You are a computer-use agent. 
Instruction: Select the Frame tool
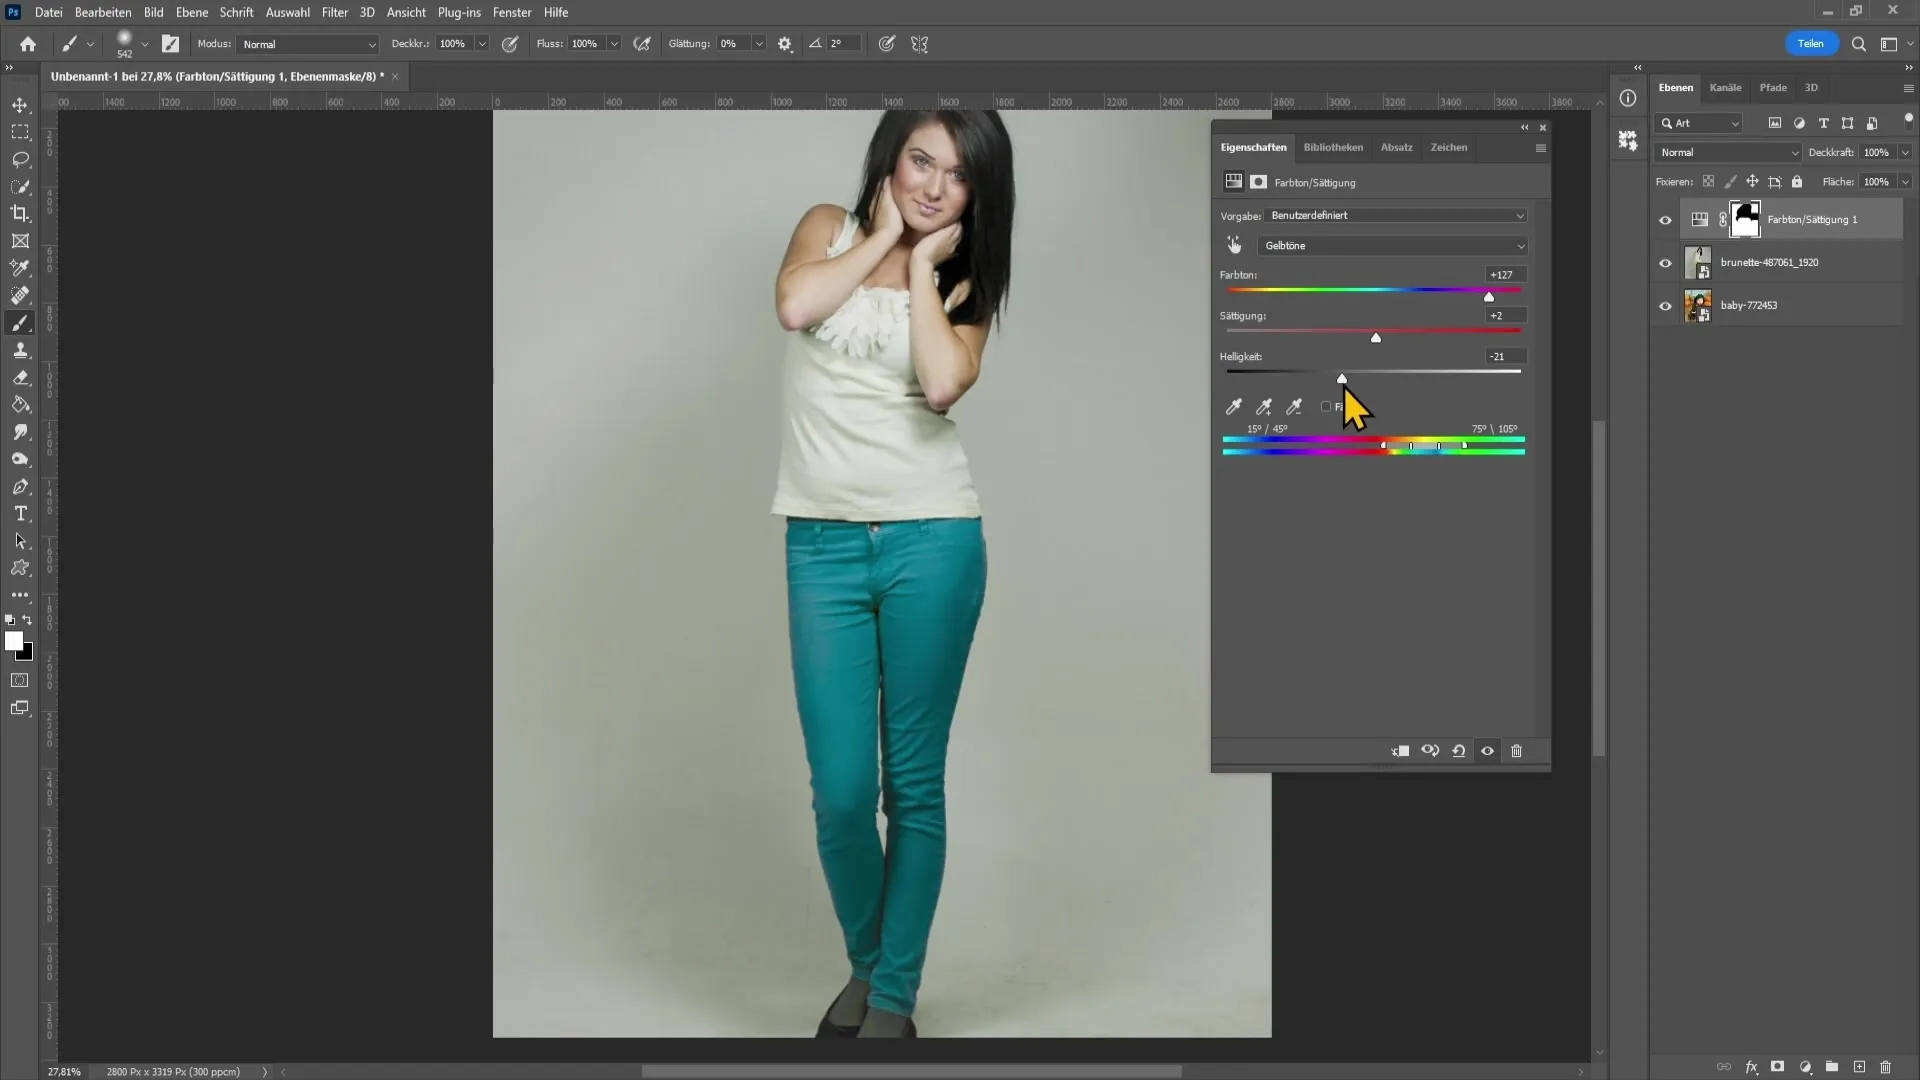(20, 241)
